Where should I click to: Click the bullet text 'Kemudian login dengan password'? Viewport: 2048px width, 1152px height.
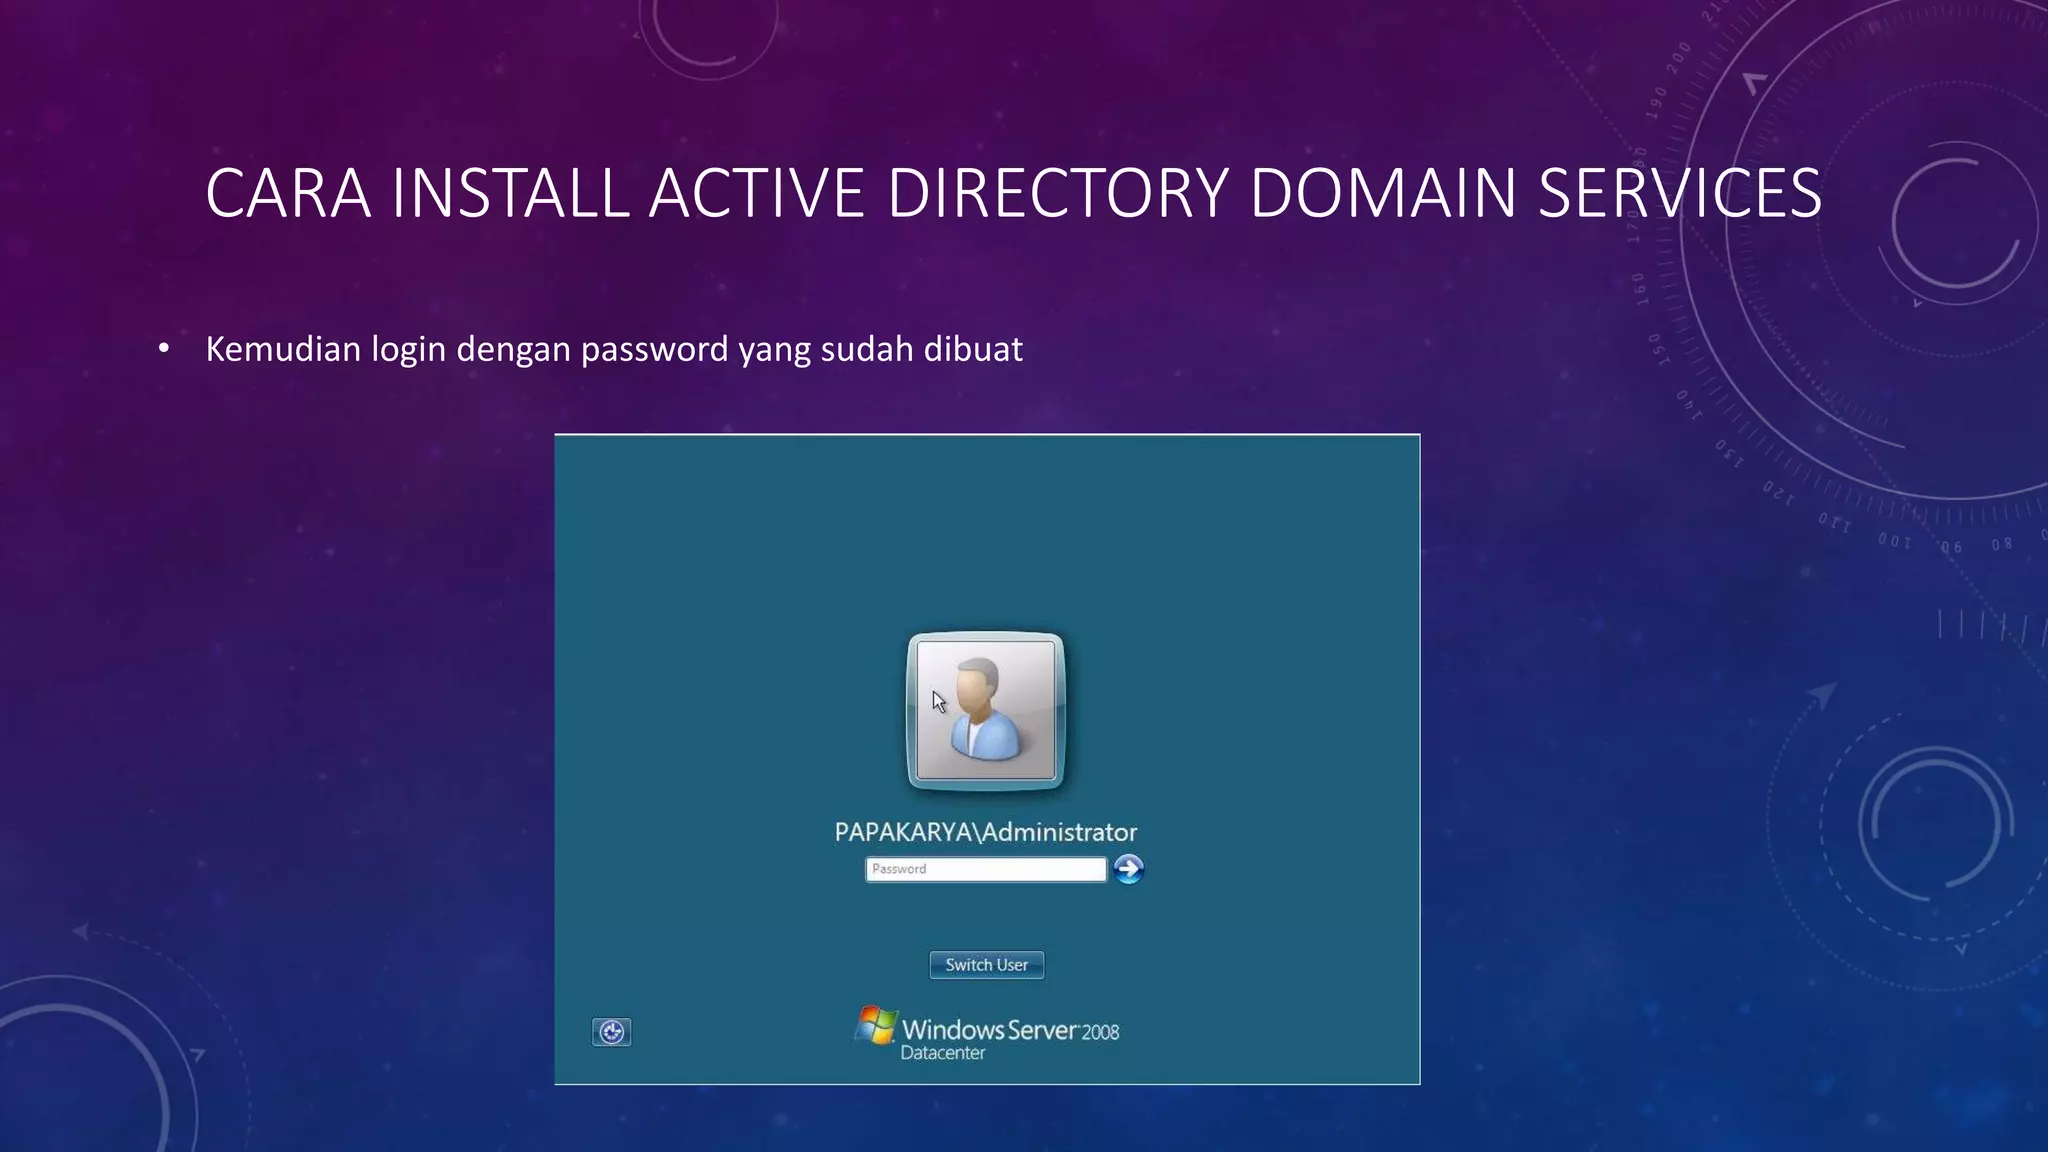(x=467, y=349)
